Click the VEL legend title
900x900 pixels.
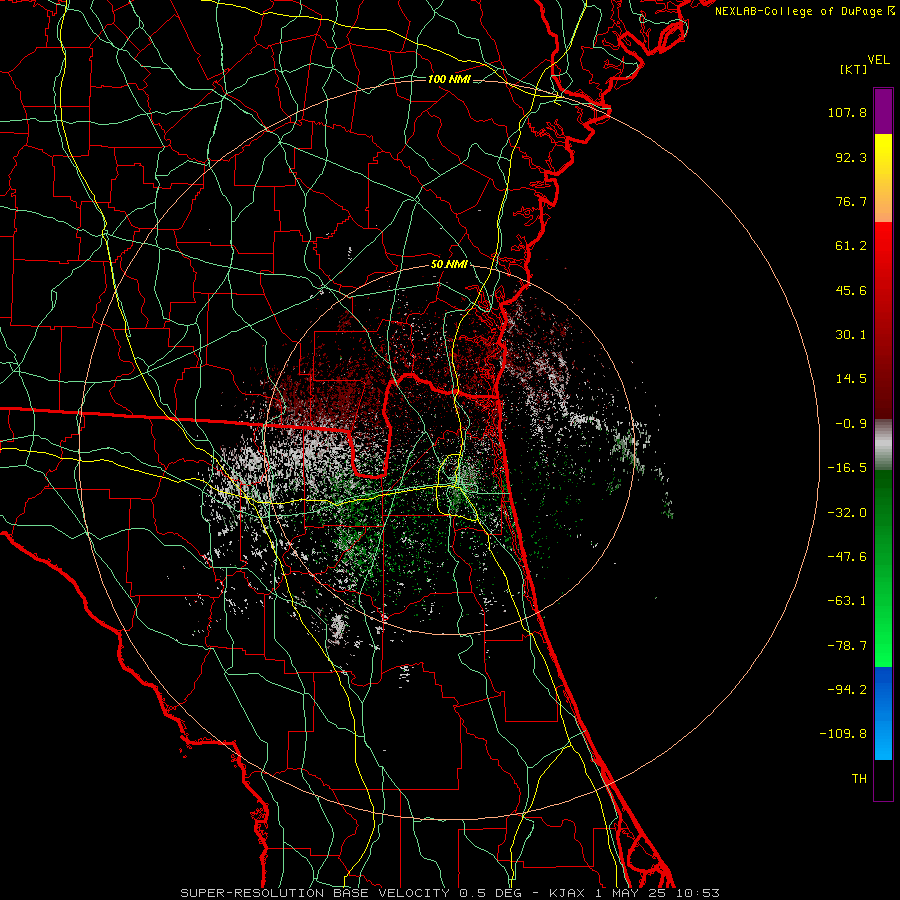pos(878,60)
